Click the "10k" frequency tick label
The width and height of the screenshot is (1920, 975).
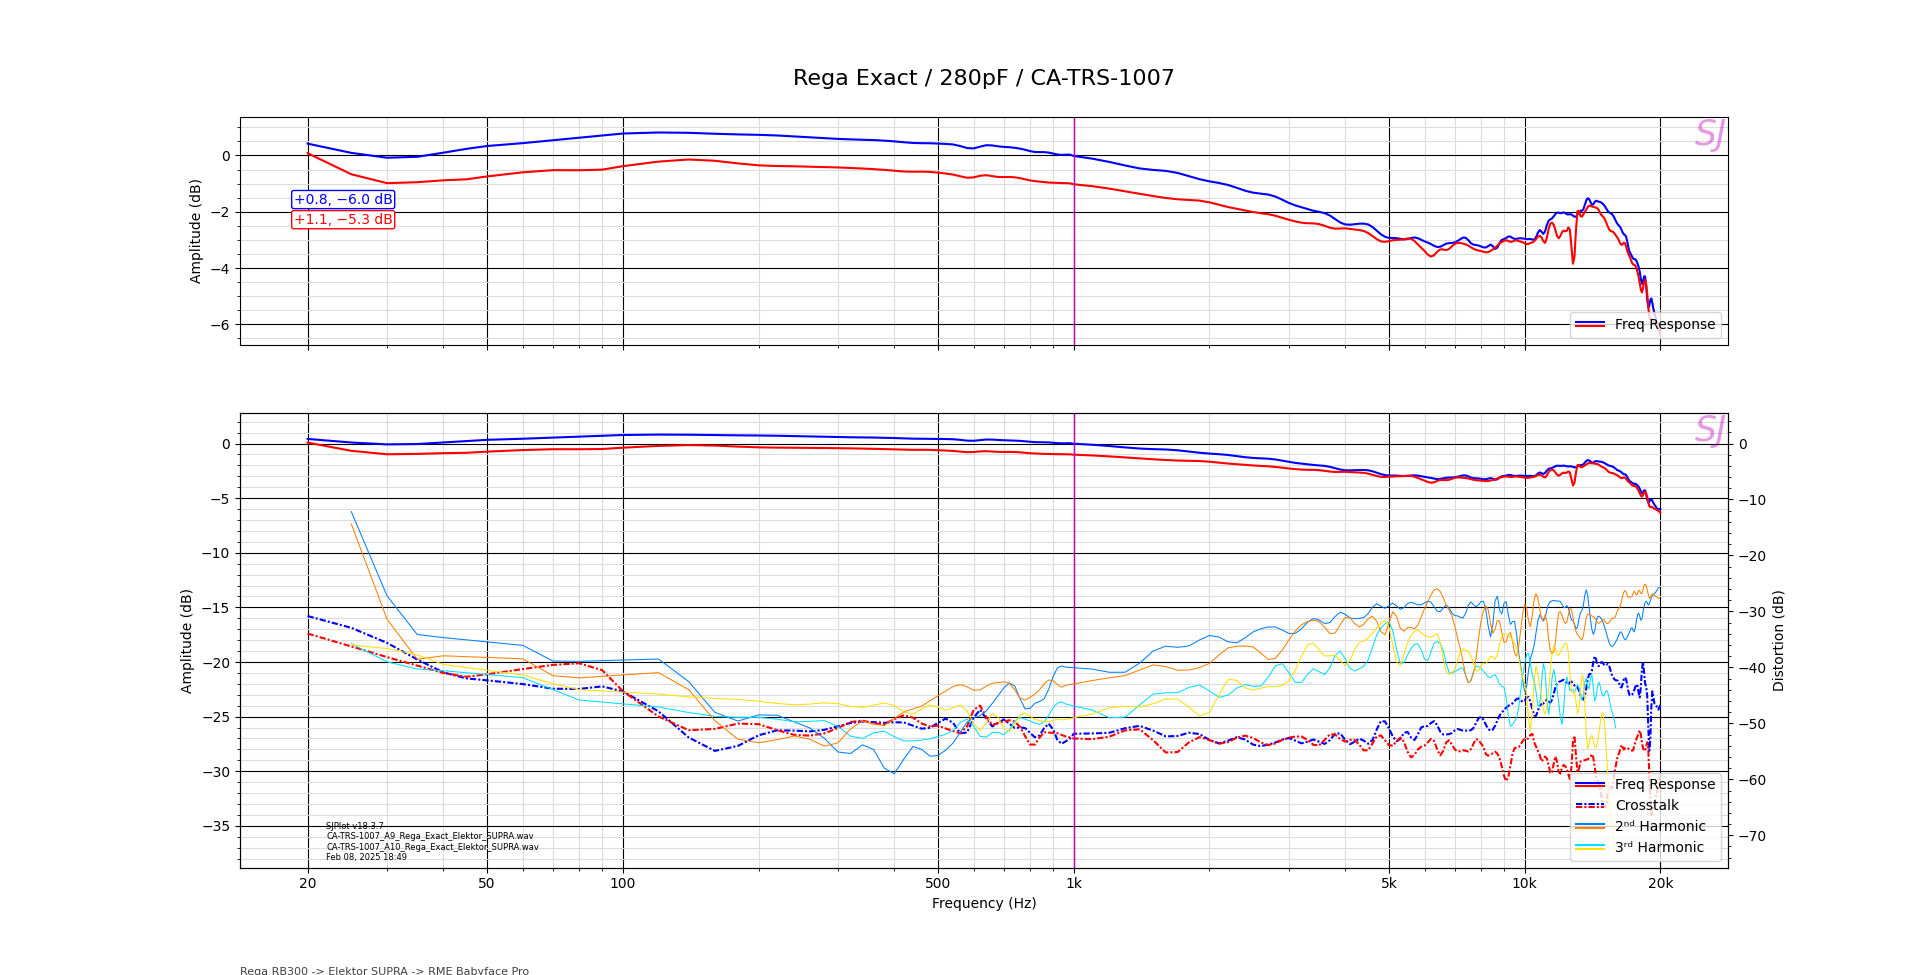pyautogui.click(x=1525, y=883)
